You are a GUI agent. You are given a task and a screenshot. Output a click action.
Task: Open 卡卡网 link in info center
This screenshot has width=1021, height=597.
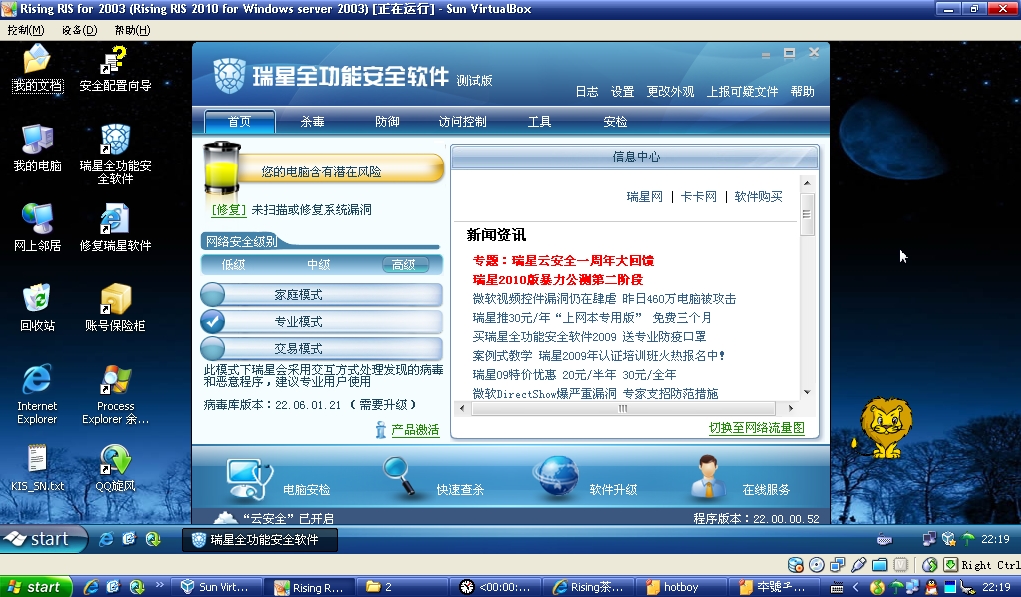pos(699,197)
